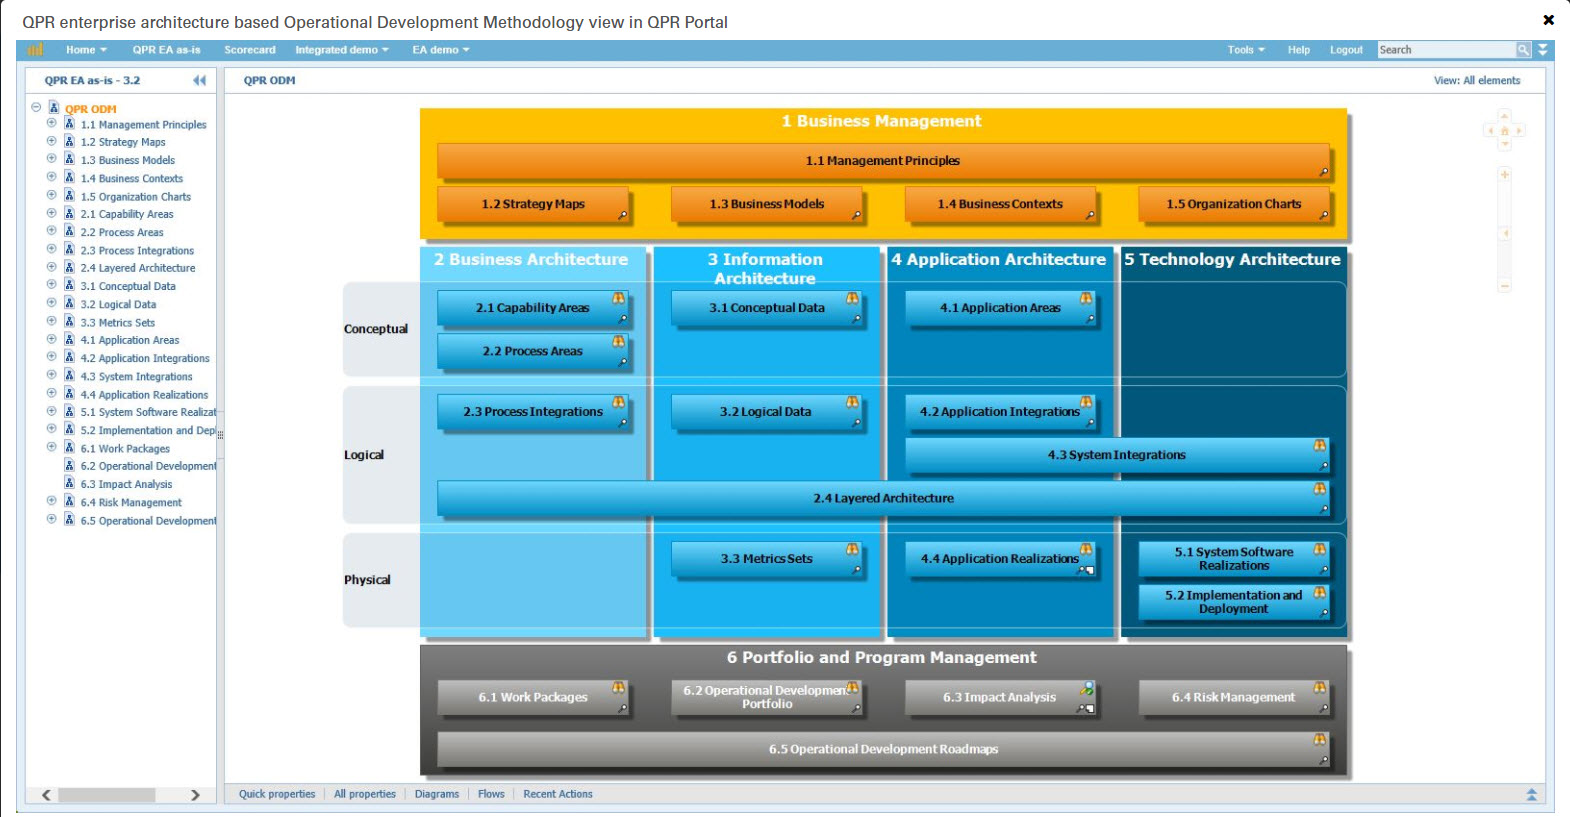The image size is (1570, 817).
Task: Click the tree panel horizontal scrollbar thumb
Action: pos(106,795)
